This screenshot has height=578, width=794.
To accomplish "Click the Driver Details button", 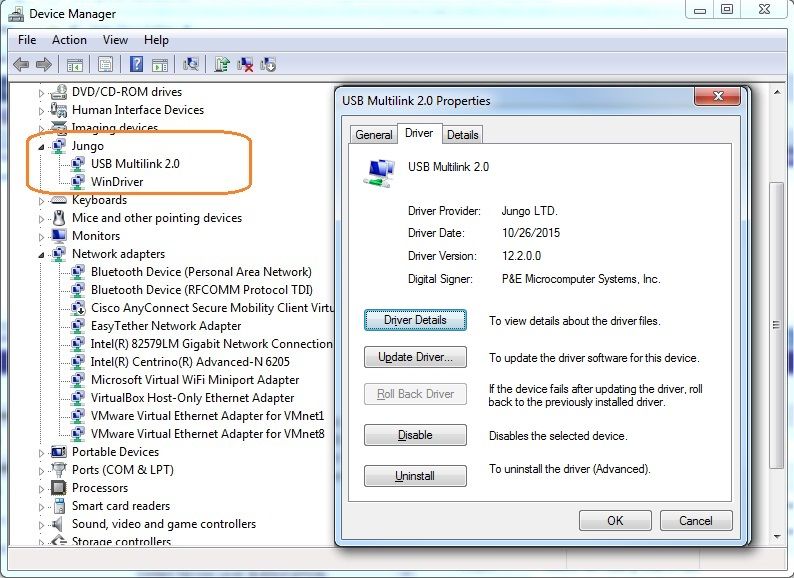I will [415, 320].
